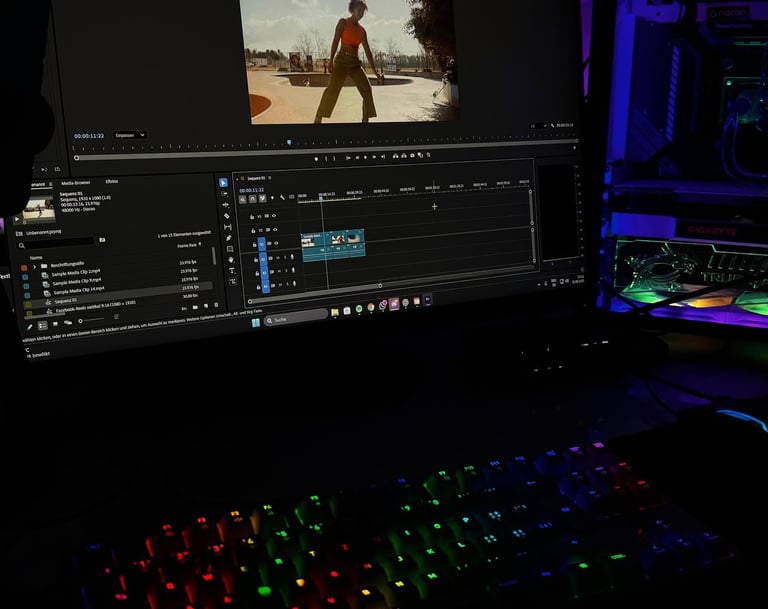Pick the Ripple Edit tool

[225, 205]
